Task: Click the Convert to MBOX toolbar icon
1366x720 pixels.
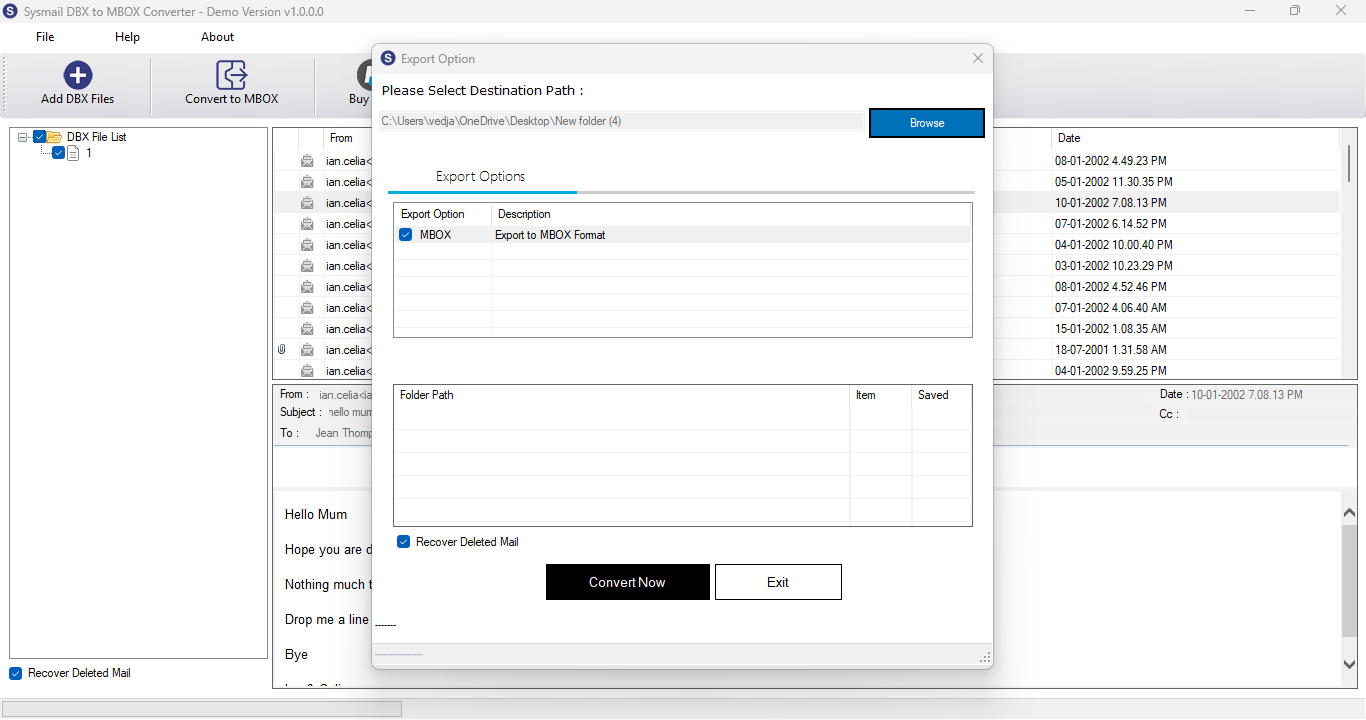Action: 231,75
